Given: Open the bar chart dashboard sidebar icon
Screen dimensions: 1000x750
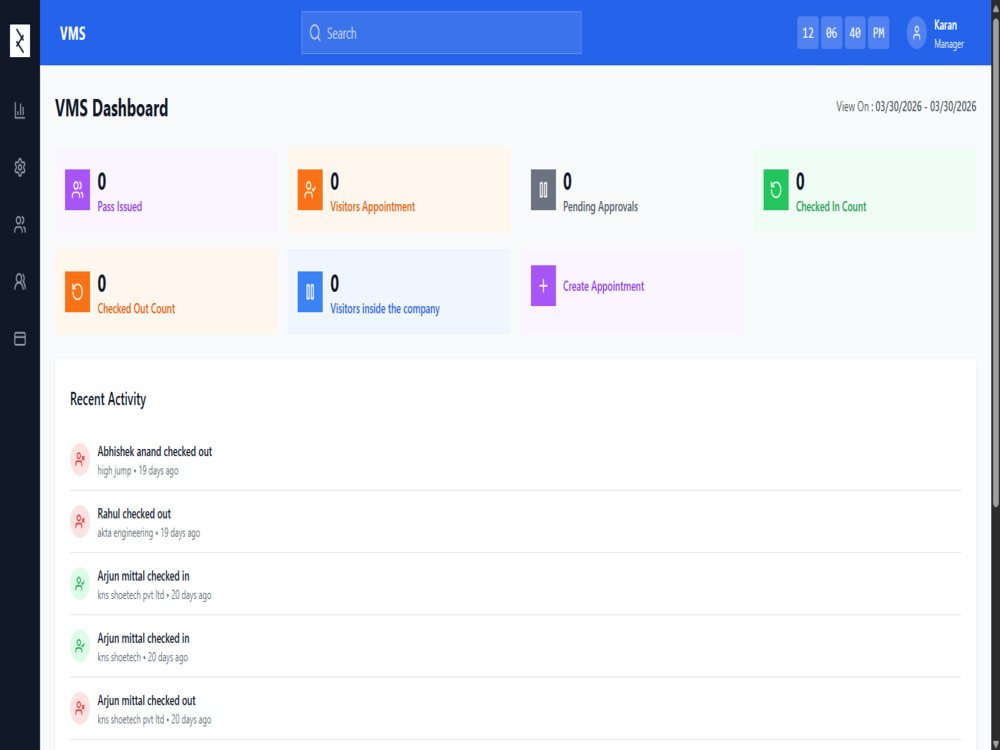Looking at the screenshot, I should coord(20,110).
